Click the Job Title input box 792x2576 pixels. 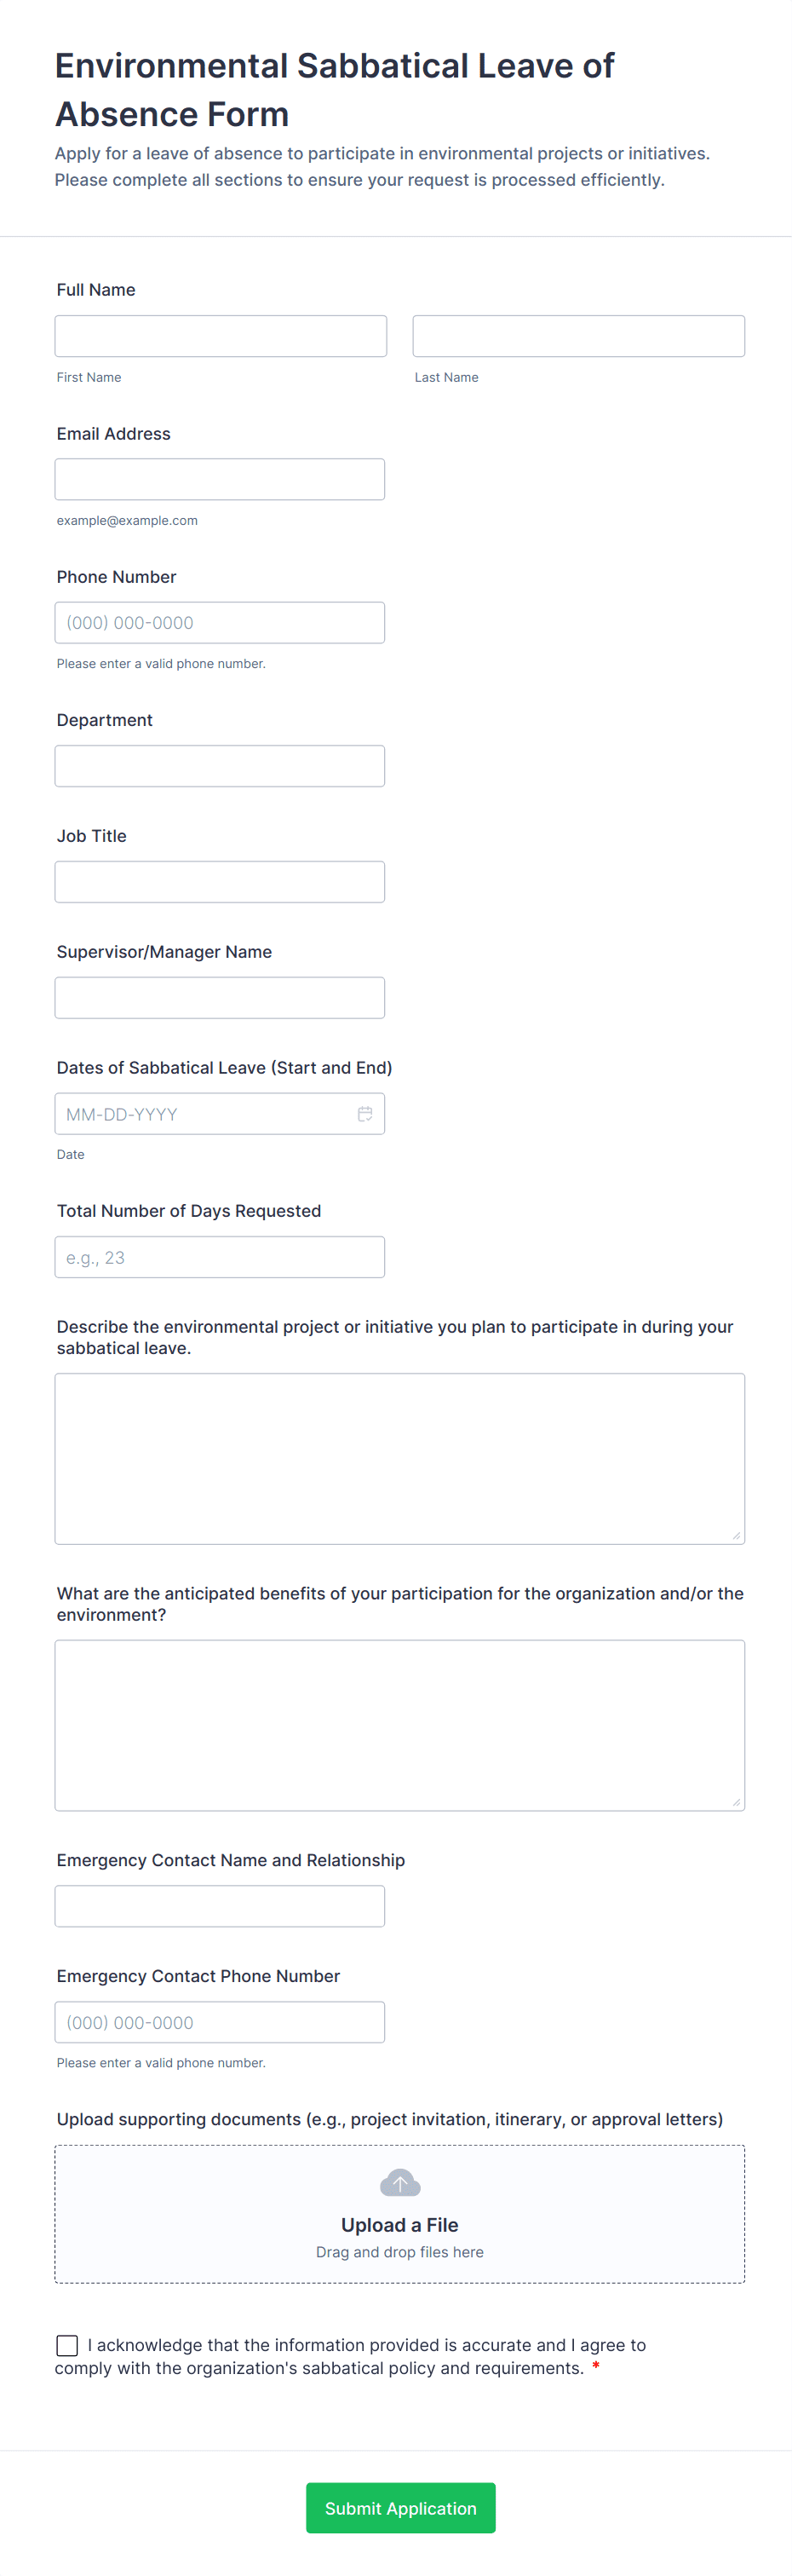(x=220, y=882)
